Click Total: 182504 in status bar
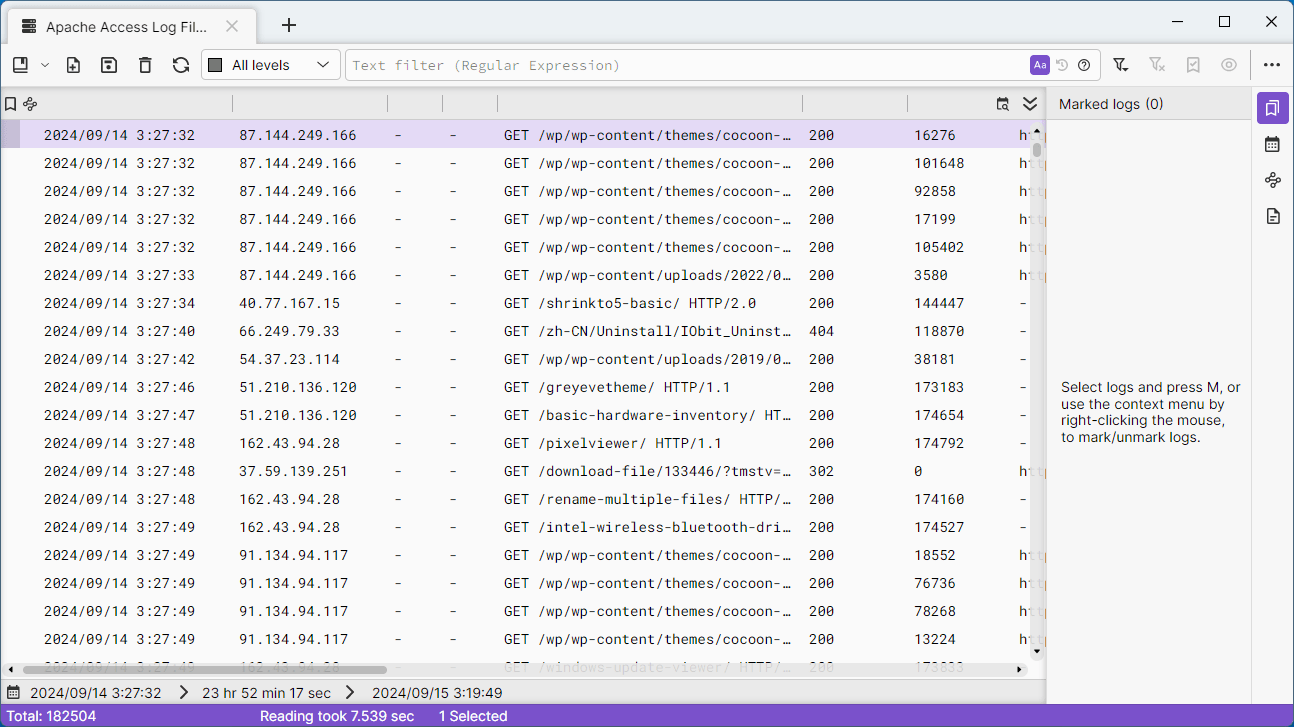 coord(52,716)
